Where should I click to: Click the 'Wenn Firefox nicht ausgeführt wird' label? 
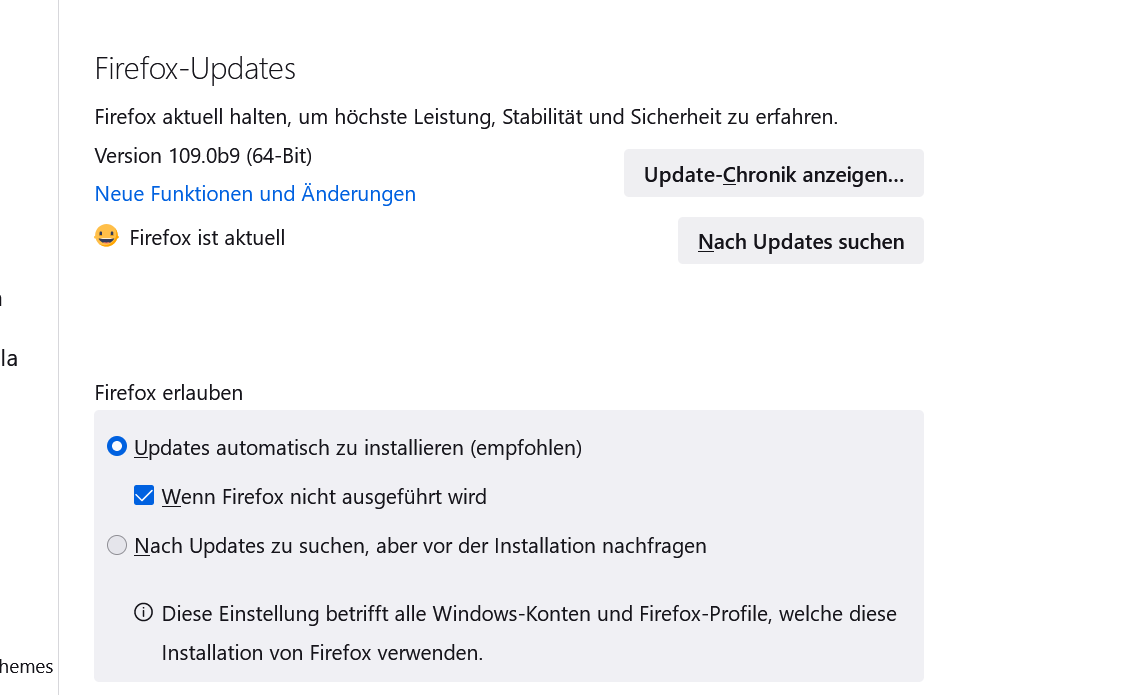324,496
